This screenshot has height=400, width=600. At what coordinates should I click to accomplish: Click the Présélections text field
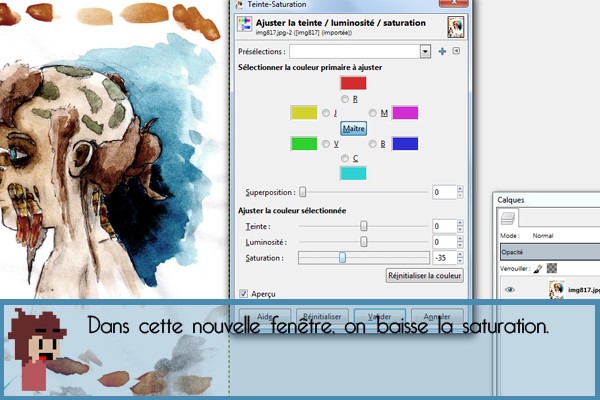pyautogui.click(x=355, y=51)
